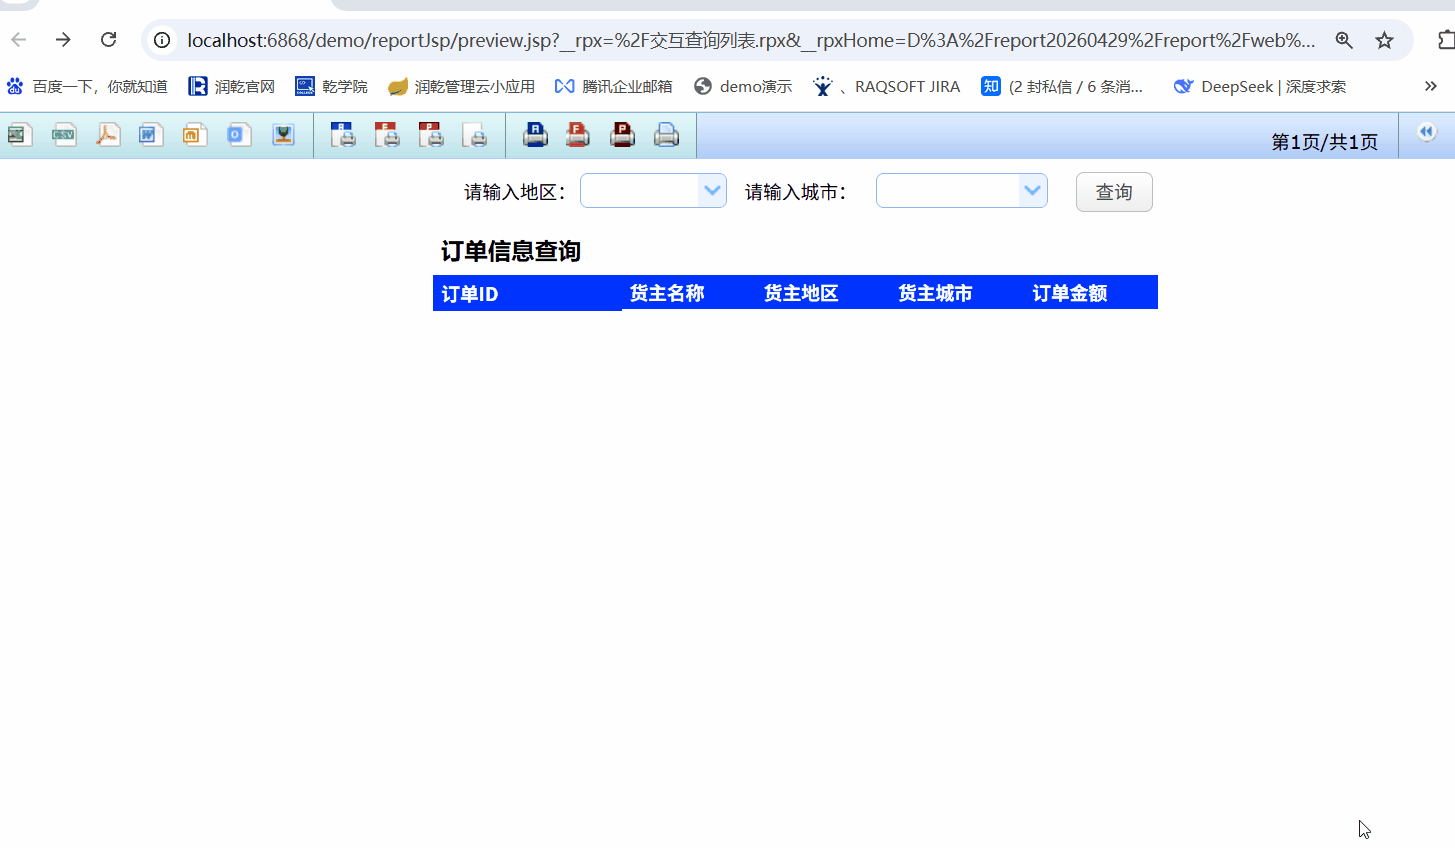This screenshot has width=1455, height=848.
Task: Open 乾学院 bookmark
Action: tap(332, 87)
